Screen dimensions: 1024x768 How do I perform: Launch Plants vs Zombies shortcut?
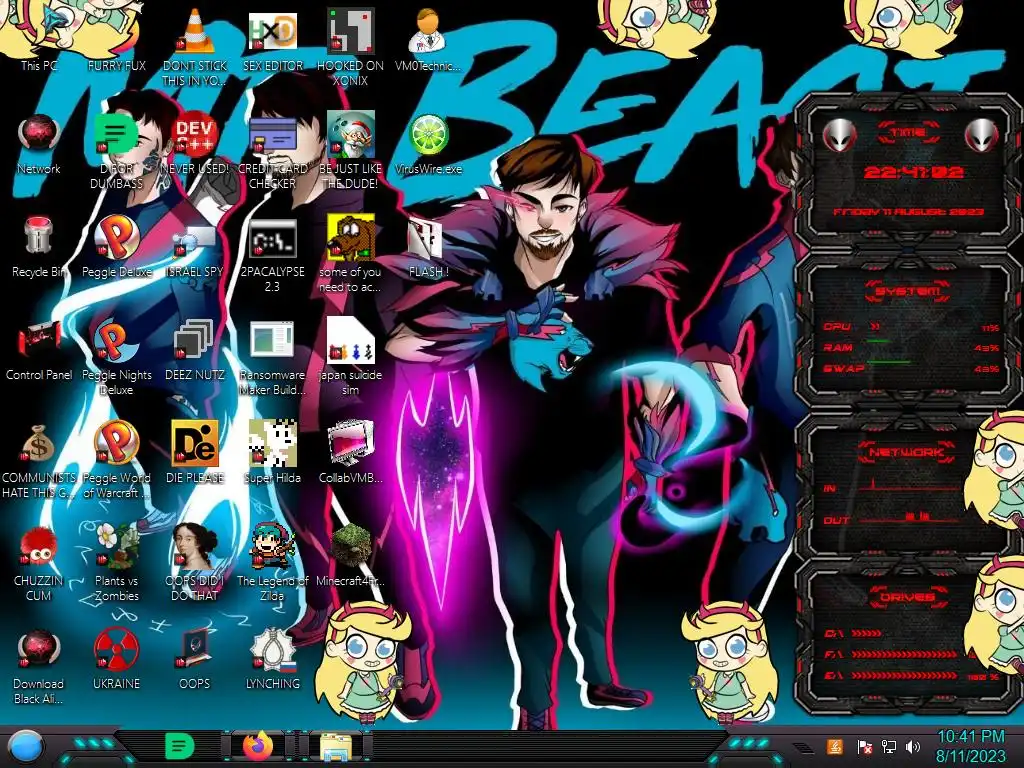click(117, 563)
